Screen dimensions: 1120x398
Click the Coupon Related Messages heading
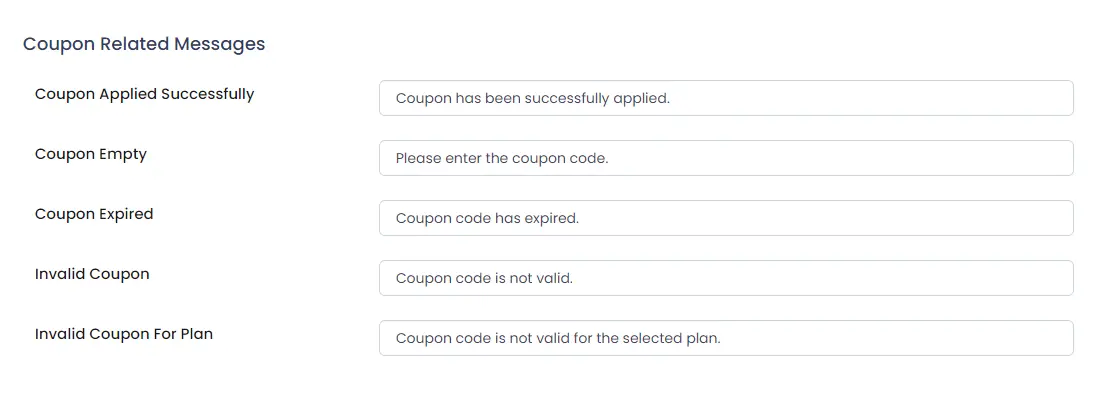point(144,44)
